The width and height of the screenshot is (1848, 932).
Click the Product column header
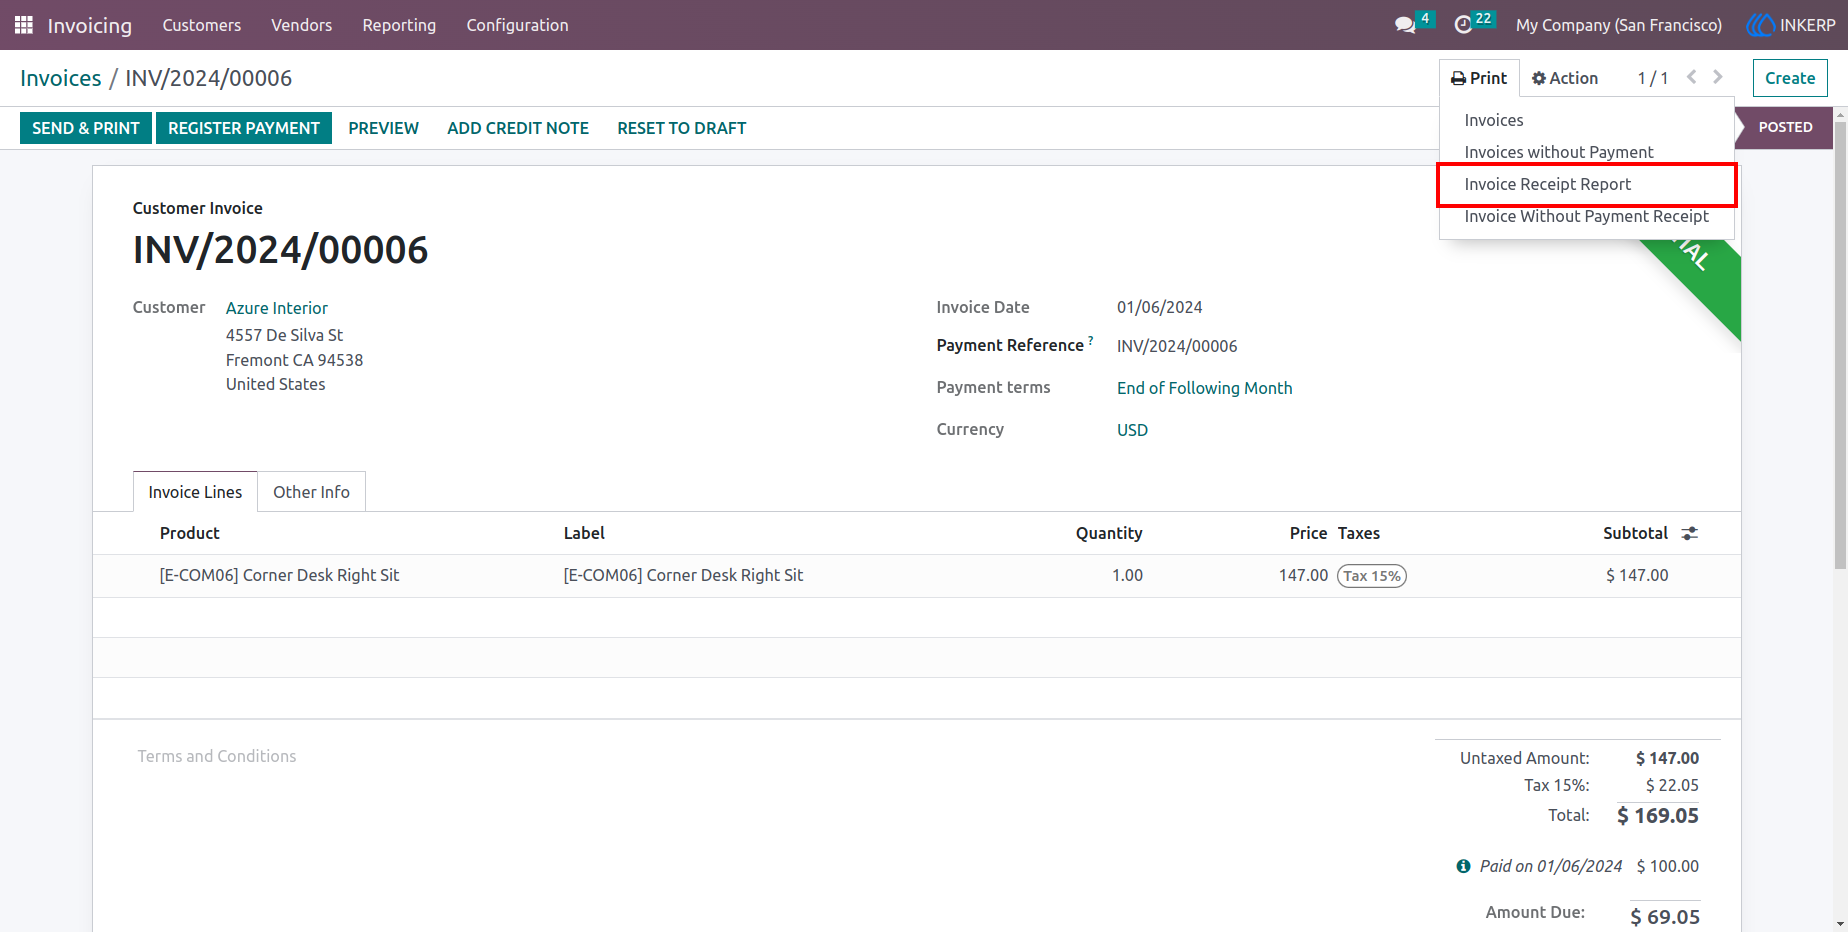tap(189, 533)
